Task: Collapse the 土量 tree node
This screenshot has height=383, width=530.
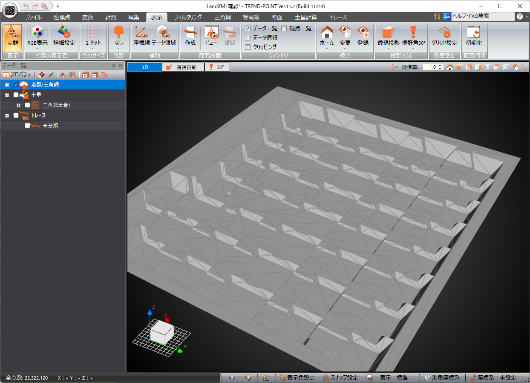Action: click(7, 95)
